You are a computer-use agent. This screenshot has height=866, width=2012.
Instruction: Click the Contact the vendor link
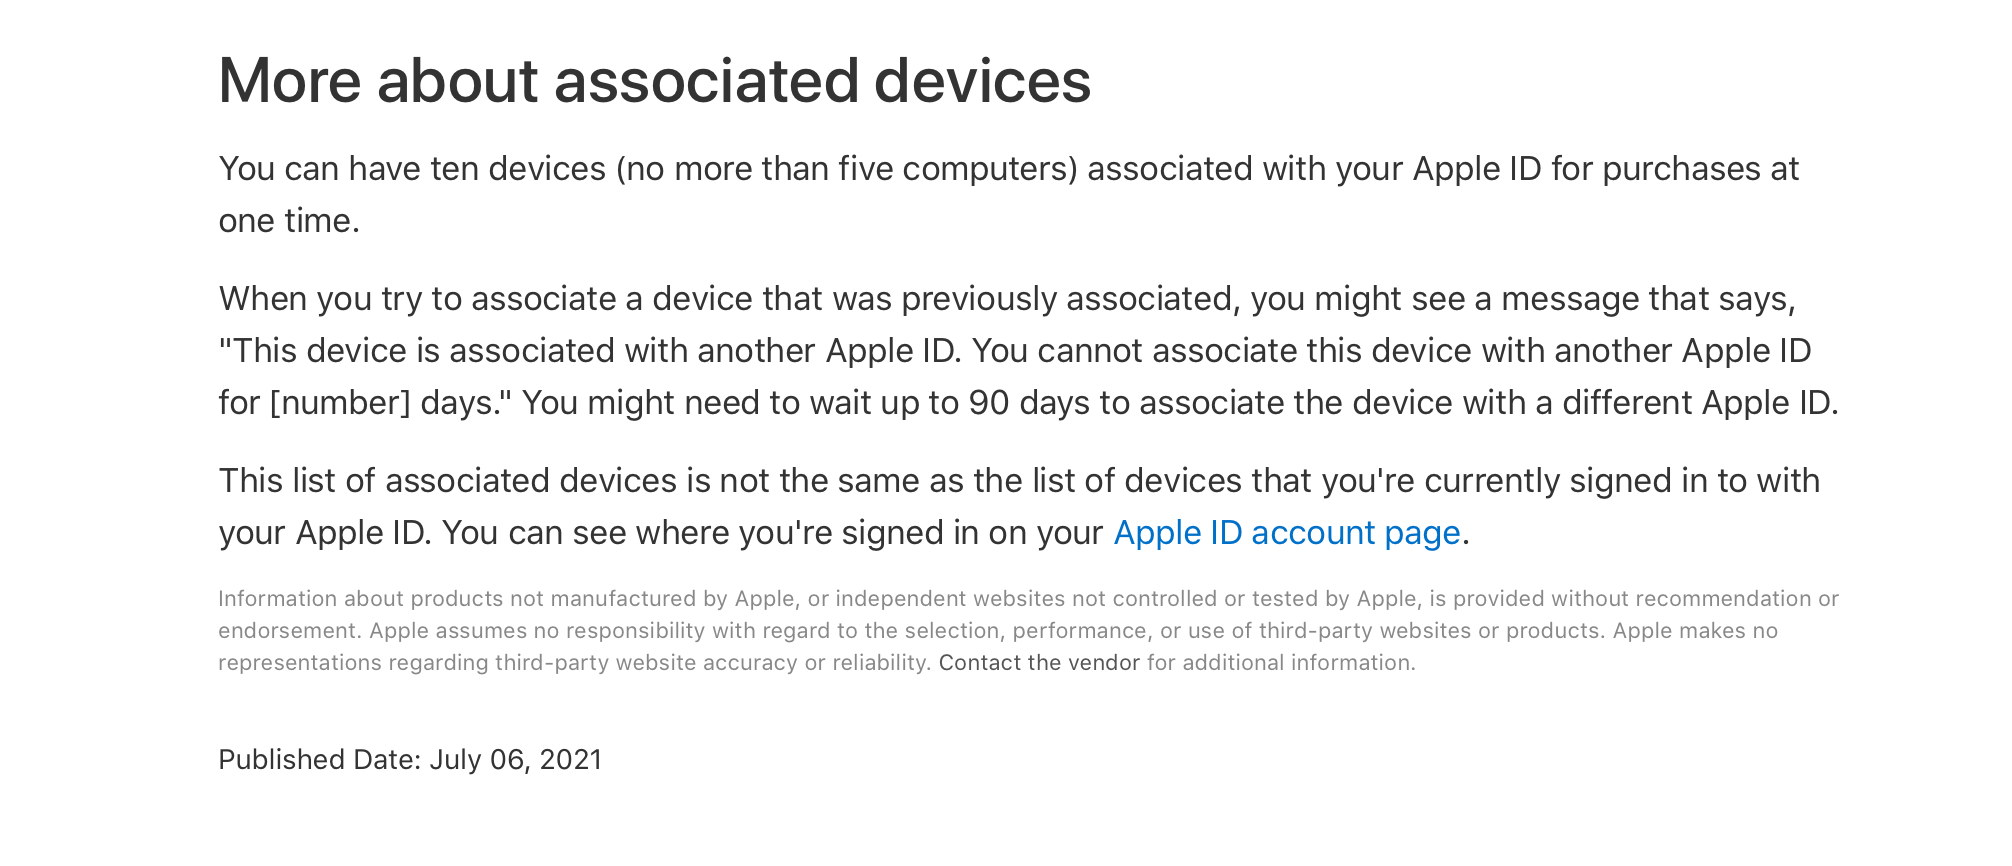tap(1039, 663)
